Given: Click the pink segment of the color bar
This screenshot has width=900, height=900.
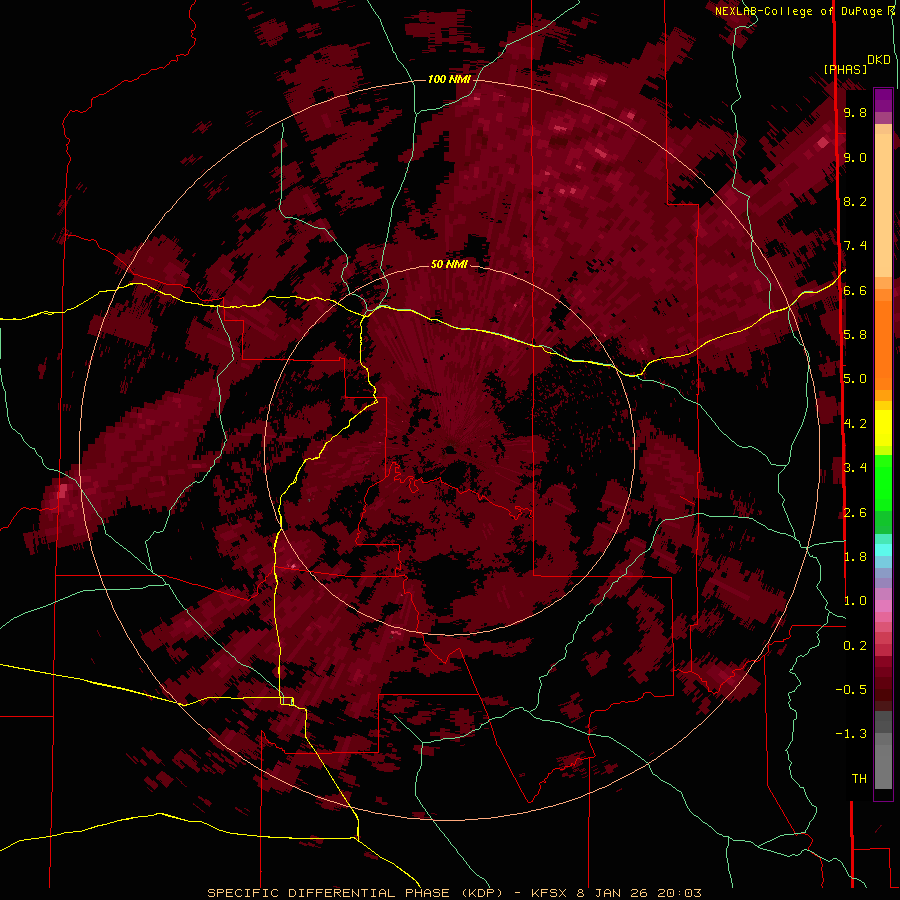Looking at the screenshot, I should pos(883,606).
